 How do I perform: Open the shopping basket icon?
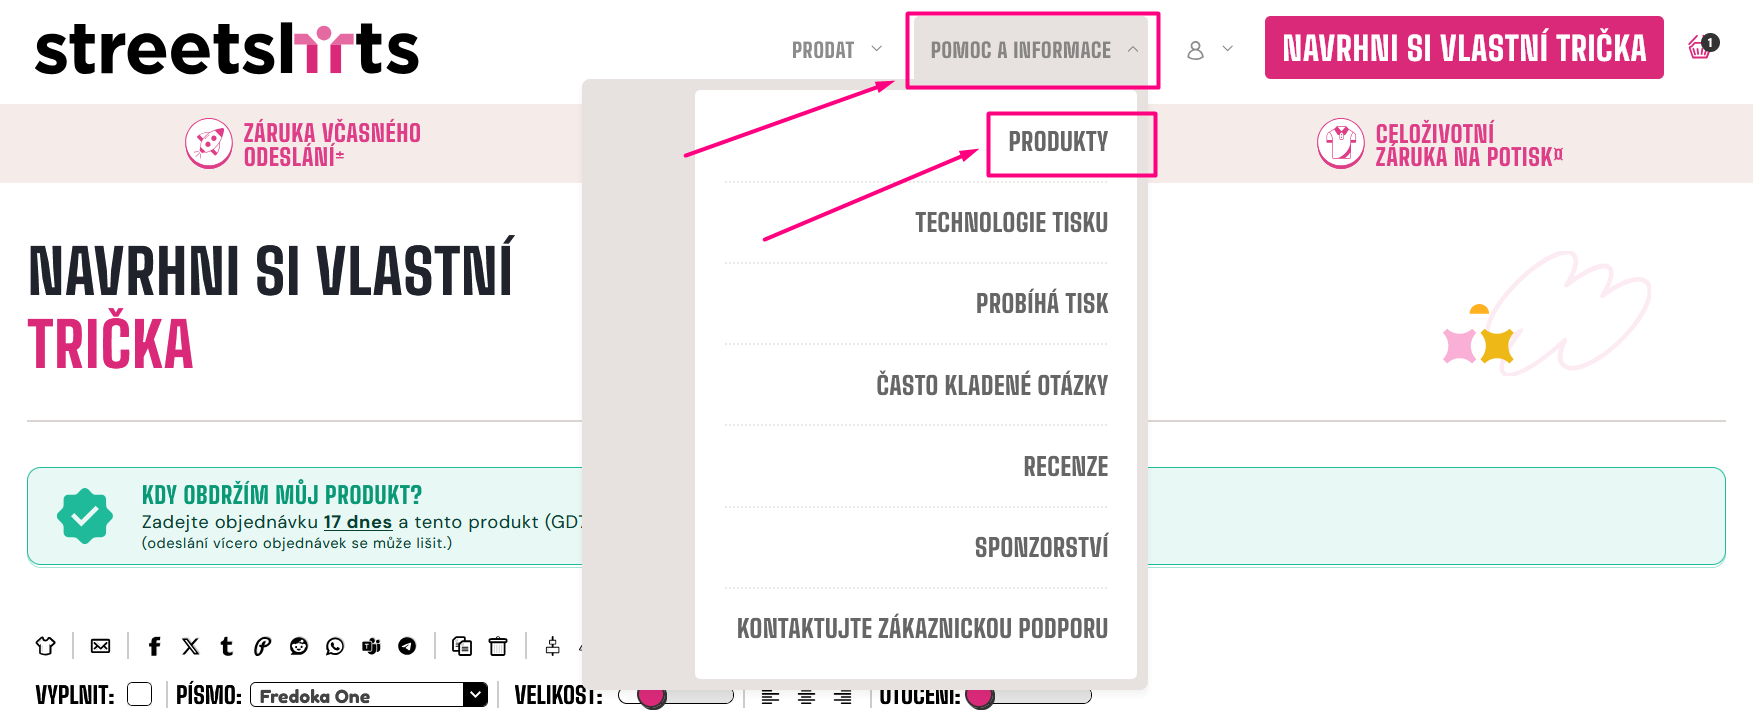pyautogui.click(x=1701, y=47)
